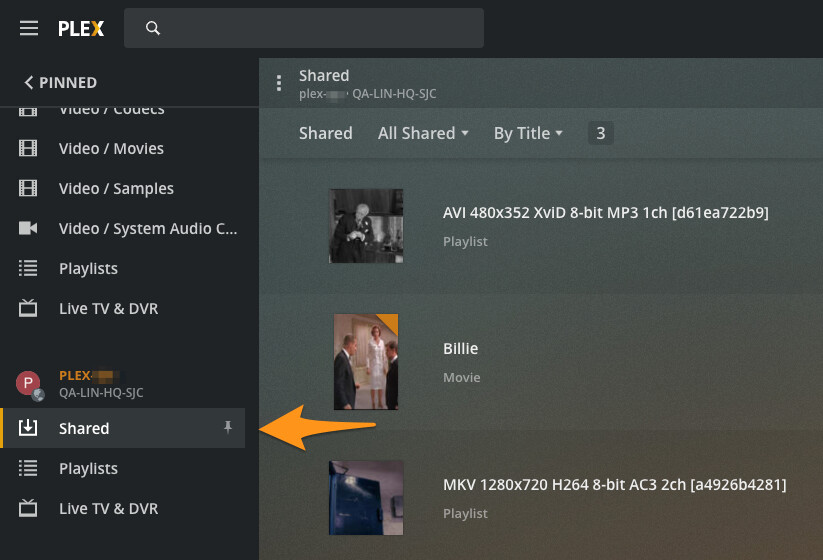Click the Playlist label under AVI item
Image resolution: width=823 pixels, height=560 pixels.
tap(465, 241)
